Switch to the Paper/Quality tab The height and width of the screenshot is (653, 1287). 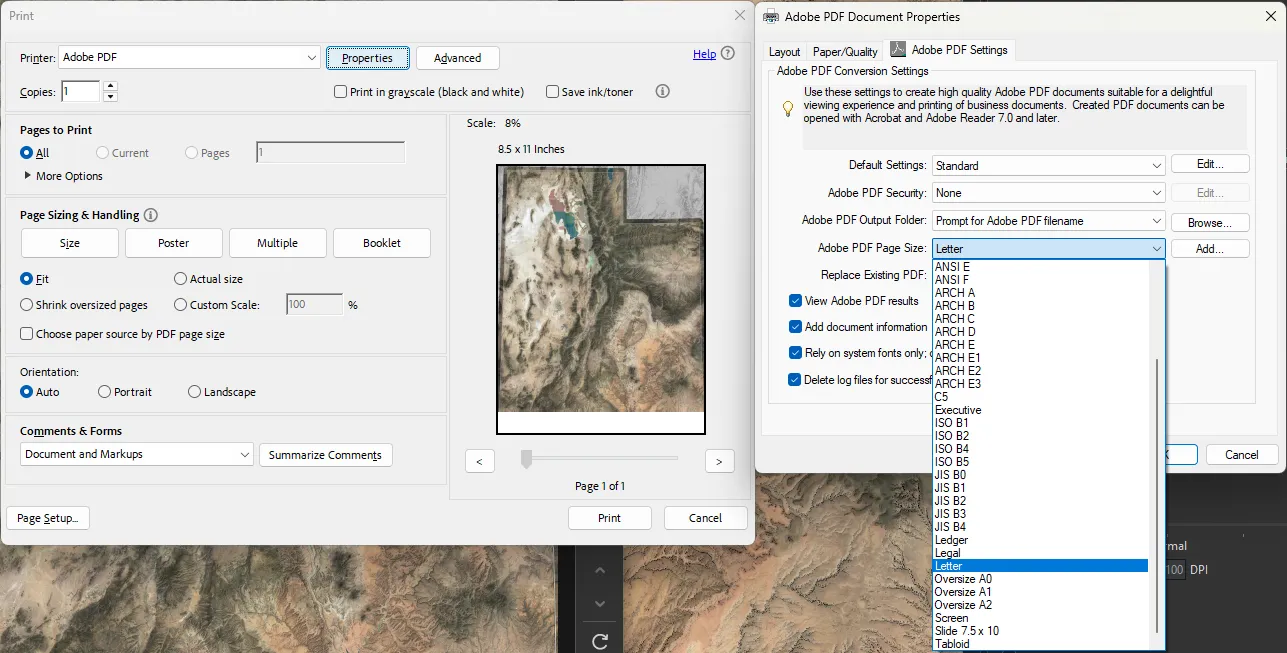point(845,52)
